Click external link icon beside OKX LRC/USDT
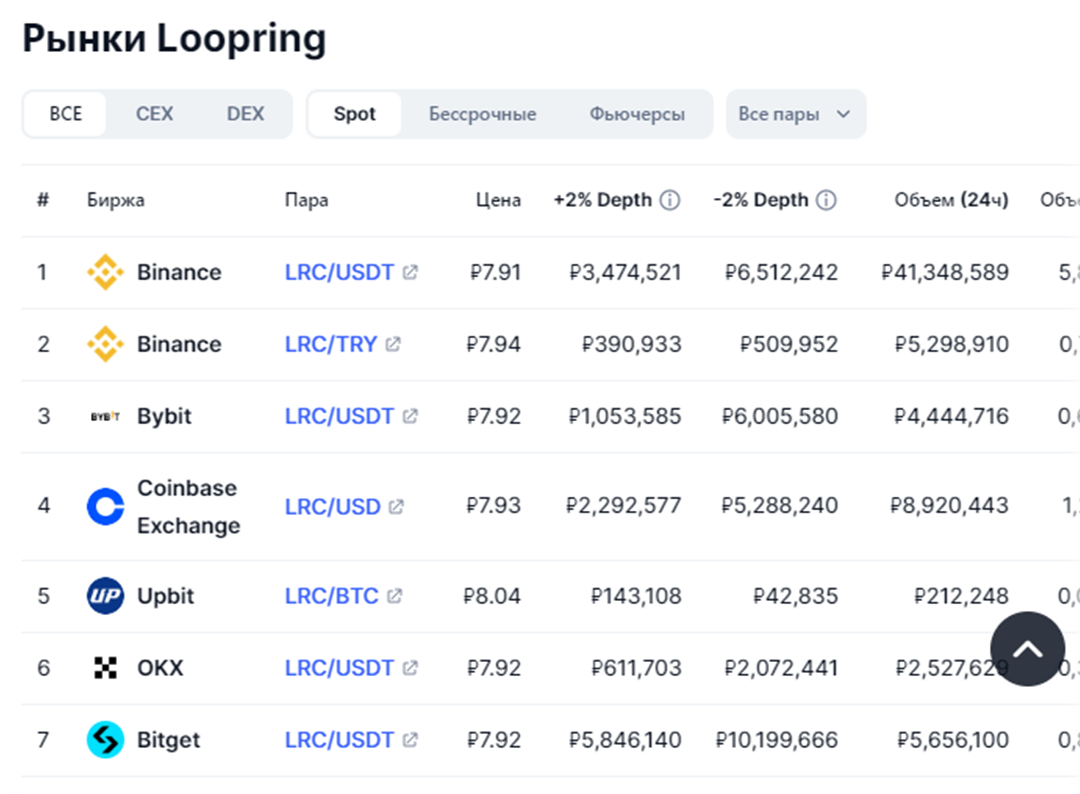The height and width of the screenshot is (794, 1080). pos(410,667)
